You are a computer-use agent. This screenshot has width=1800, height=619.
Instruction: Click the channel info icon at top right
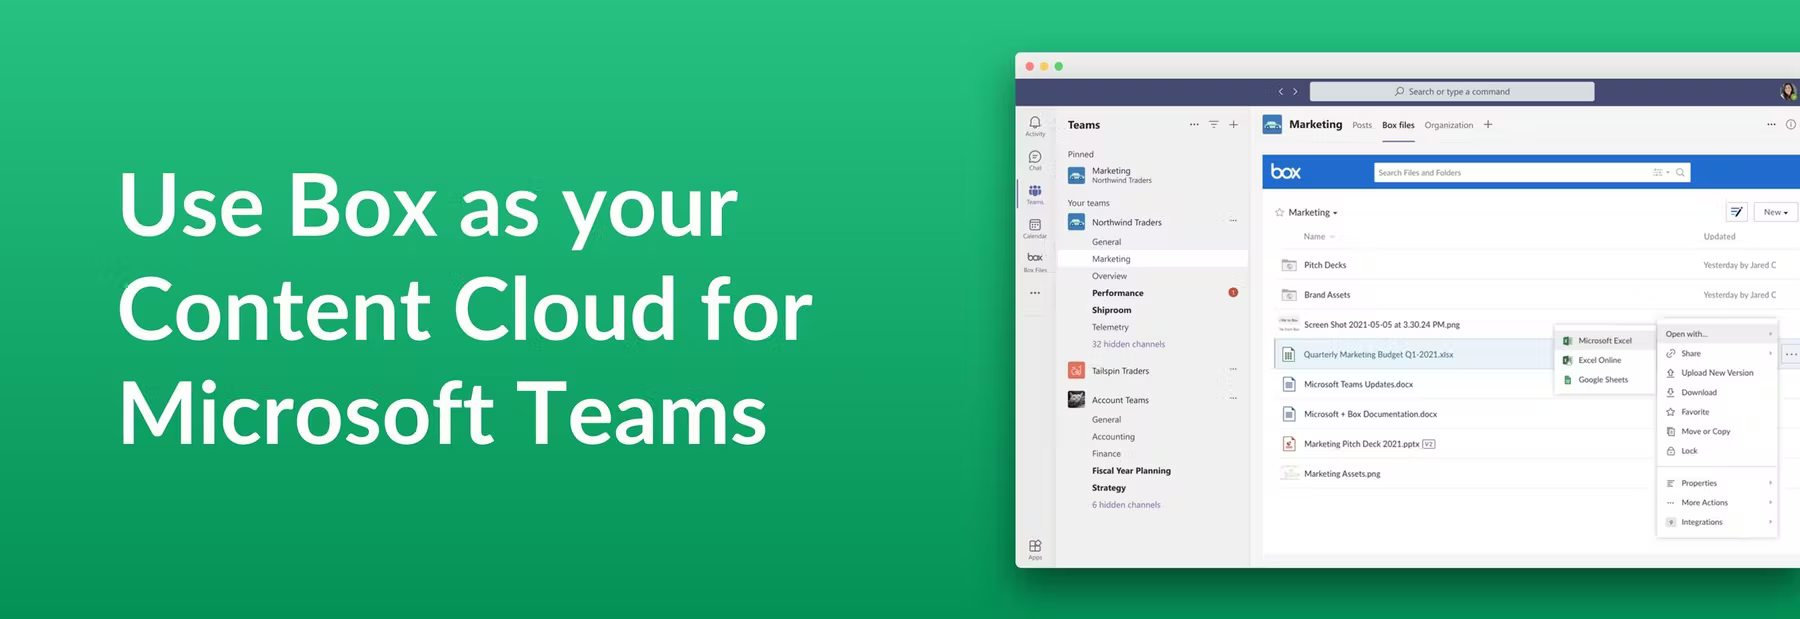coord(1791,125)
